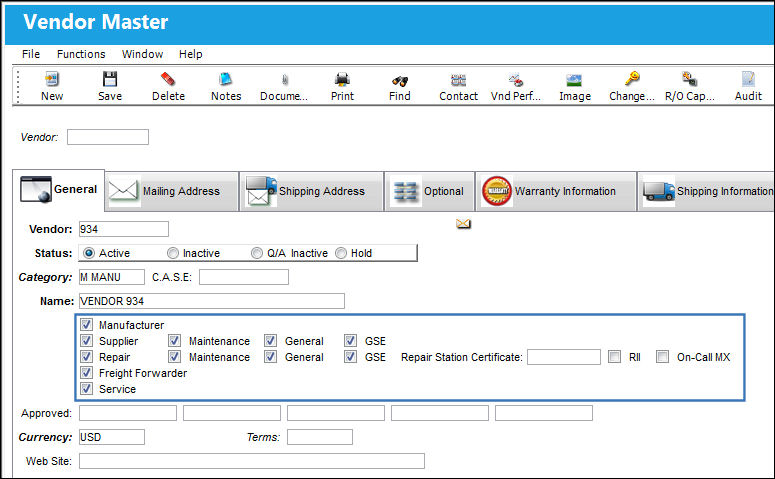Click the Terms input field
This screenshot has width=775, height=479.
320,437
